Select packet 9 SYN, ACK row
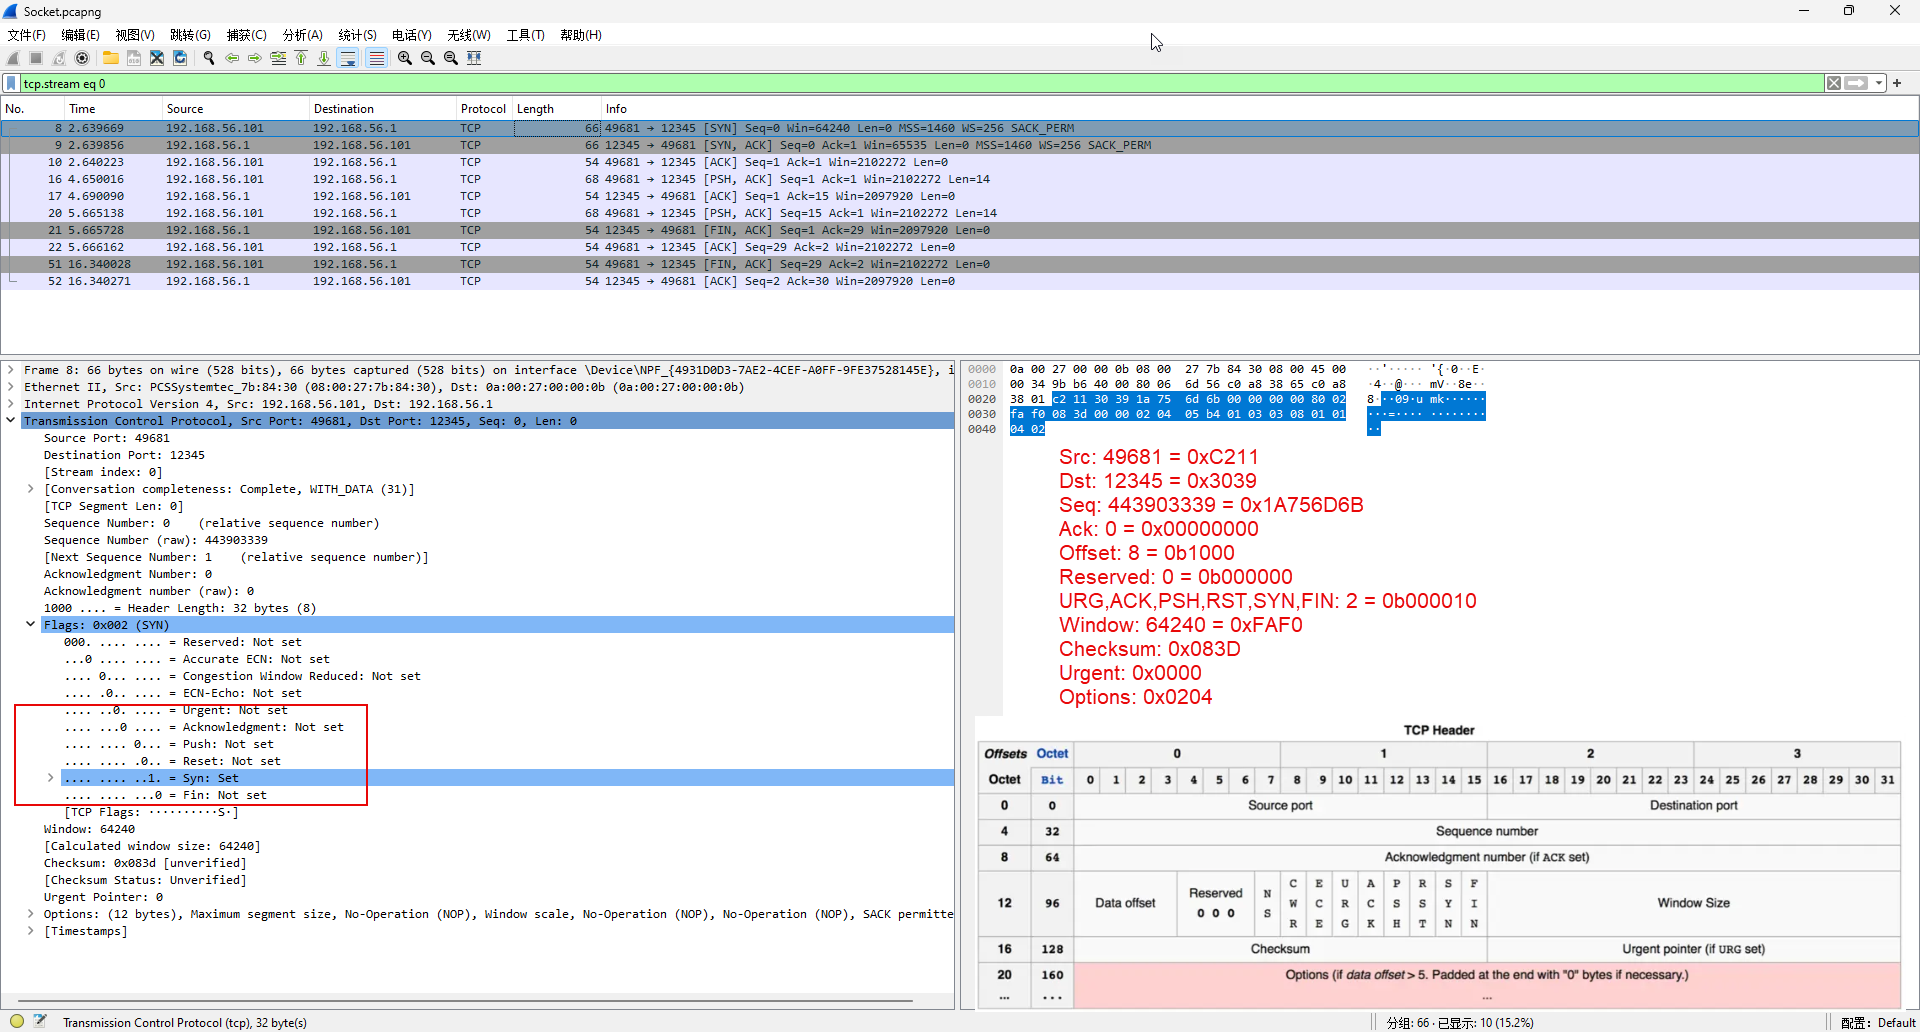The image size is (1920, 1032). click(960, 145)
